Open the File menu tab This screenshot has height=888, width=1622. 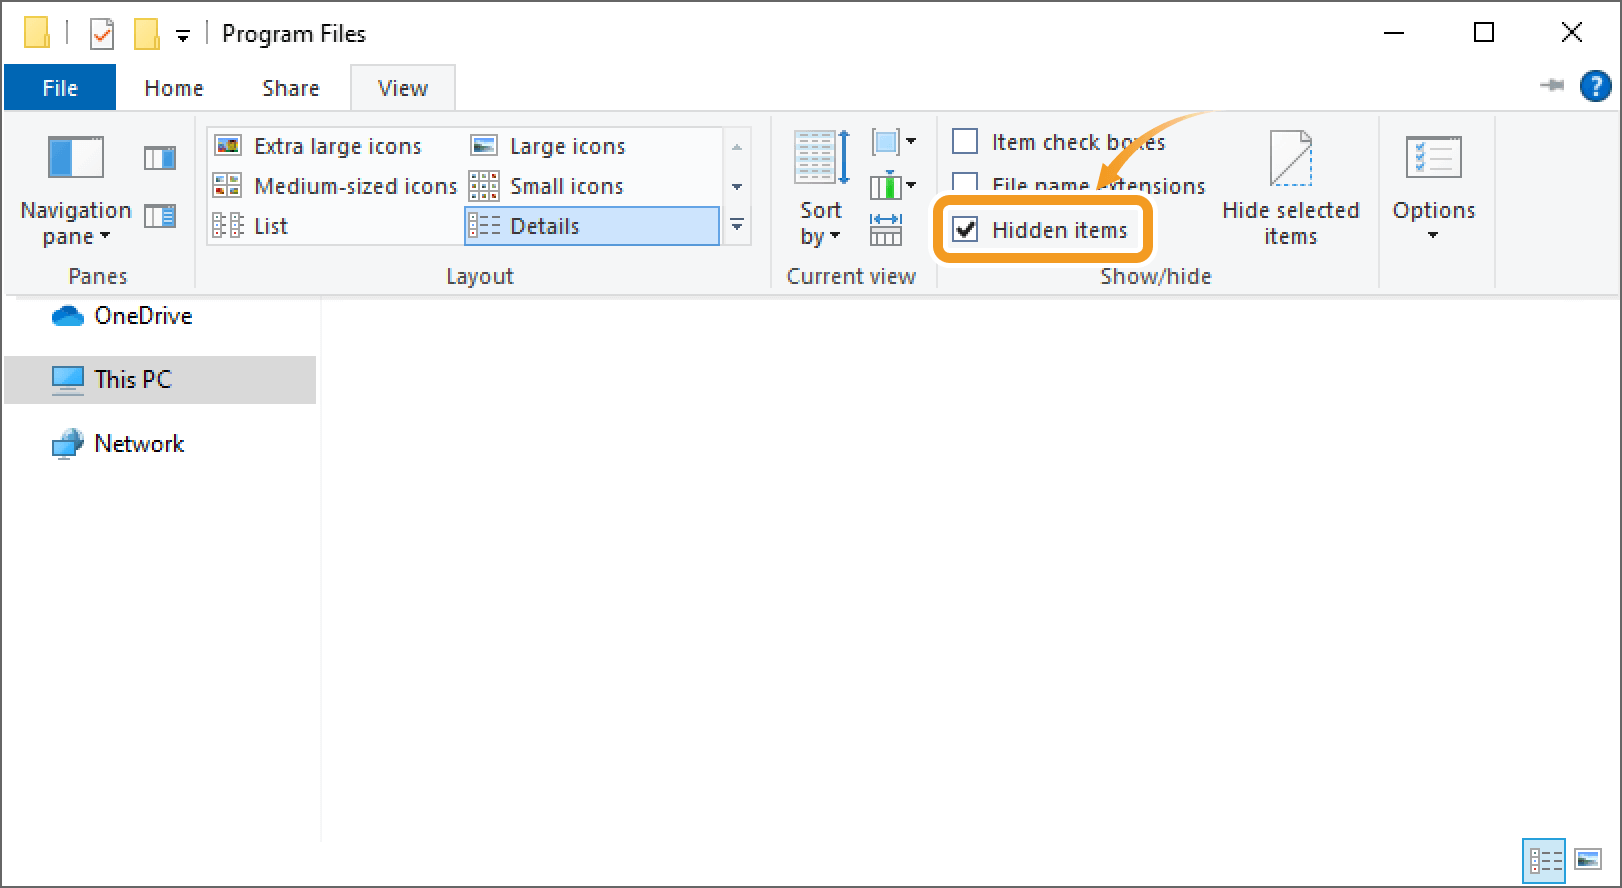(60, 88)
